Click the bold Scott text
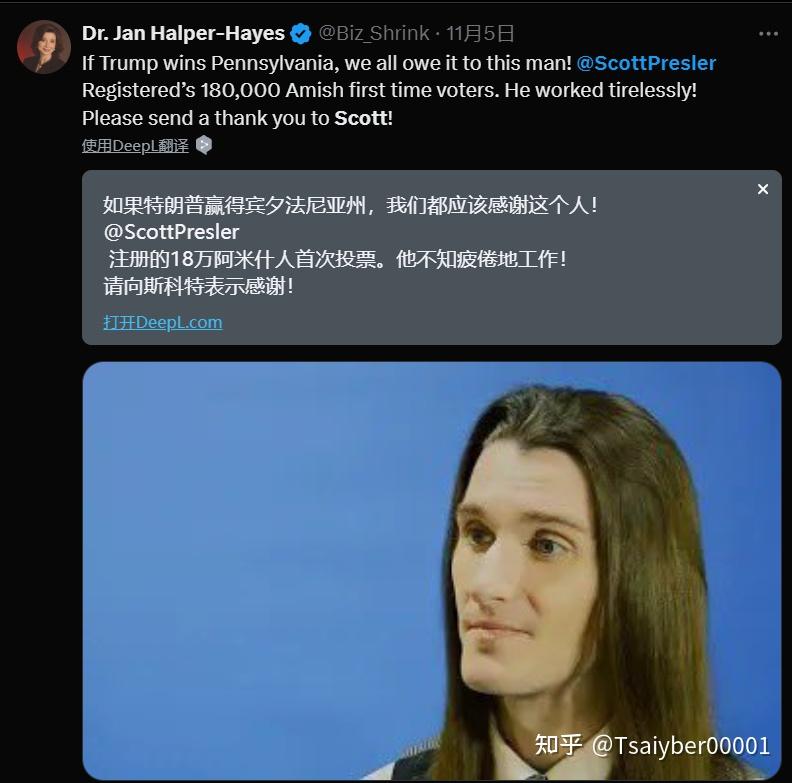The width and height of the screenshot is (792, 783). (364, 118)
